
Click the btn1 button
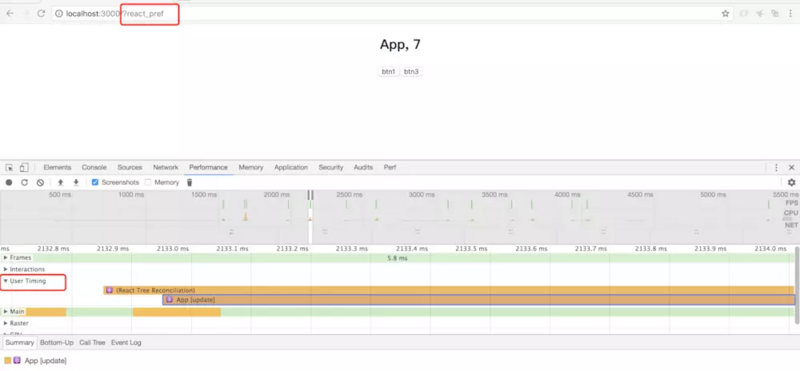388,71
